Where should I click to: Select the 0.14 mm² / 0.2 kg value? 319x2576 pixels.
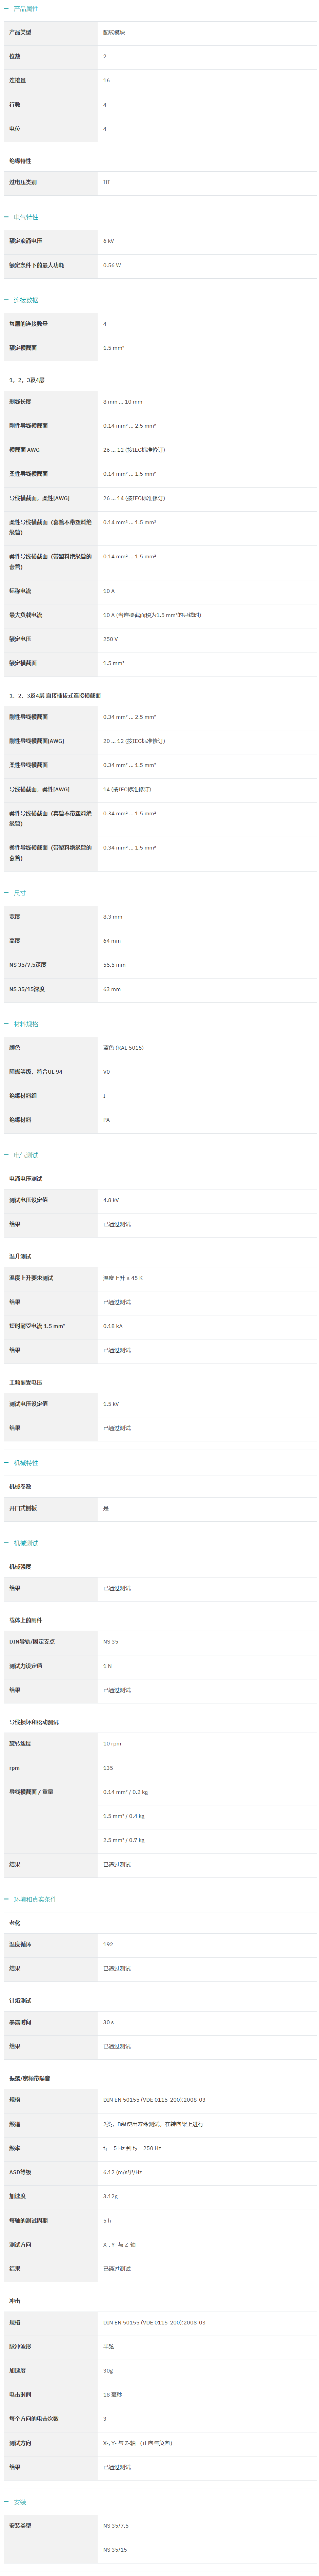coord(125,1792)
